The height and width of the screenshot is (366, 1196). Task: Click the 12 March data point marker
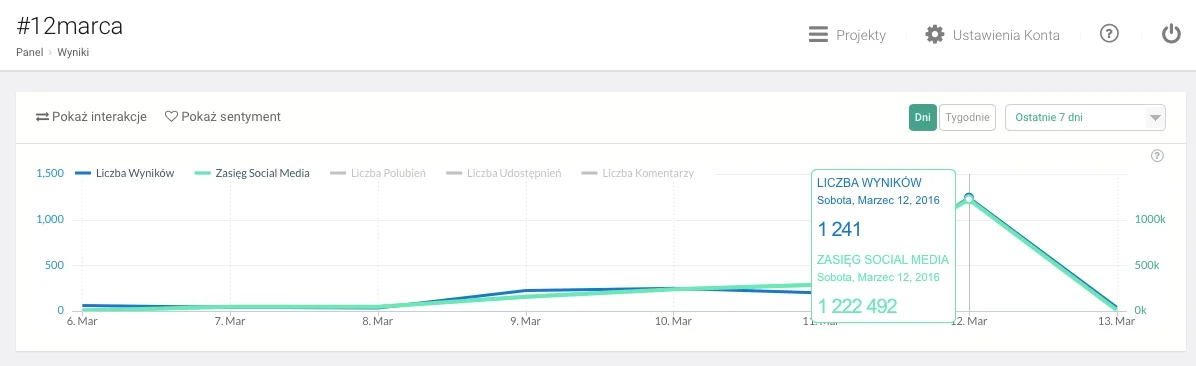point(969,198)
